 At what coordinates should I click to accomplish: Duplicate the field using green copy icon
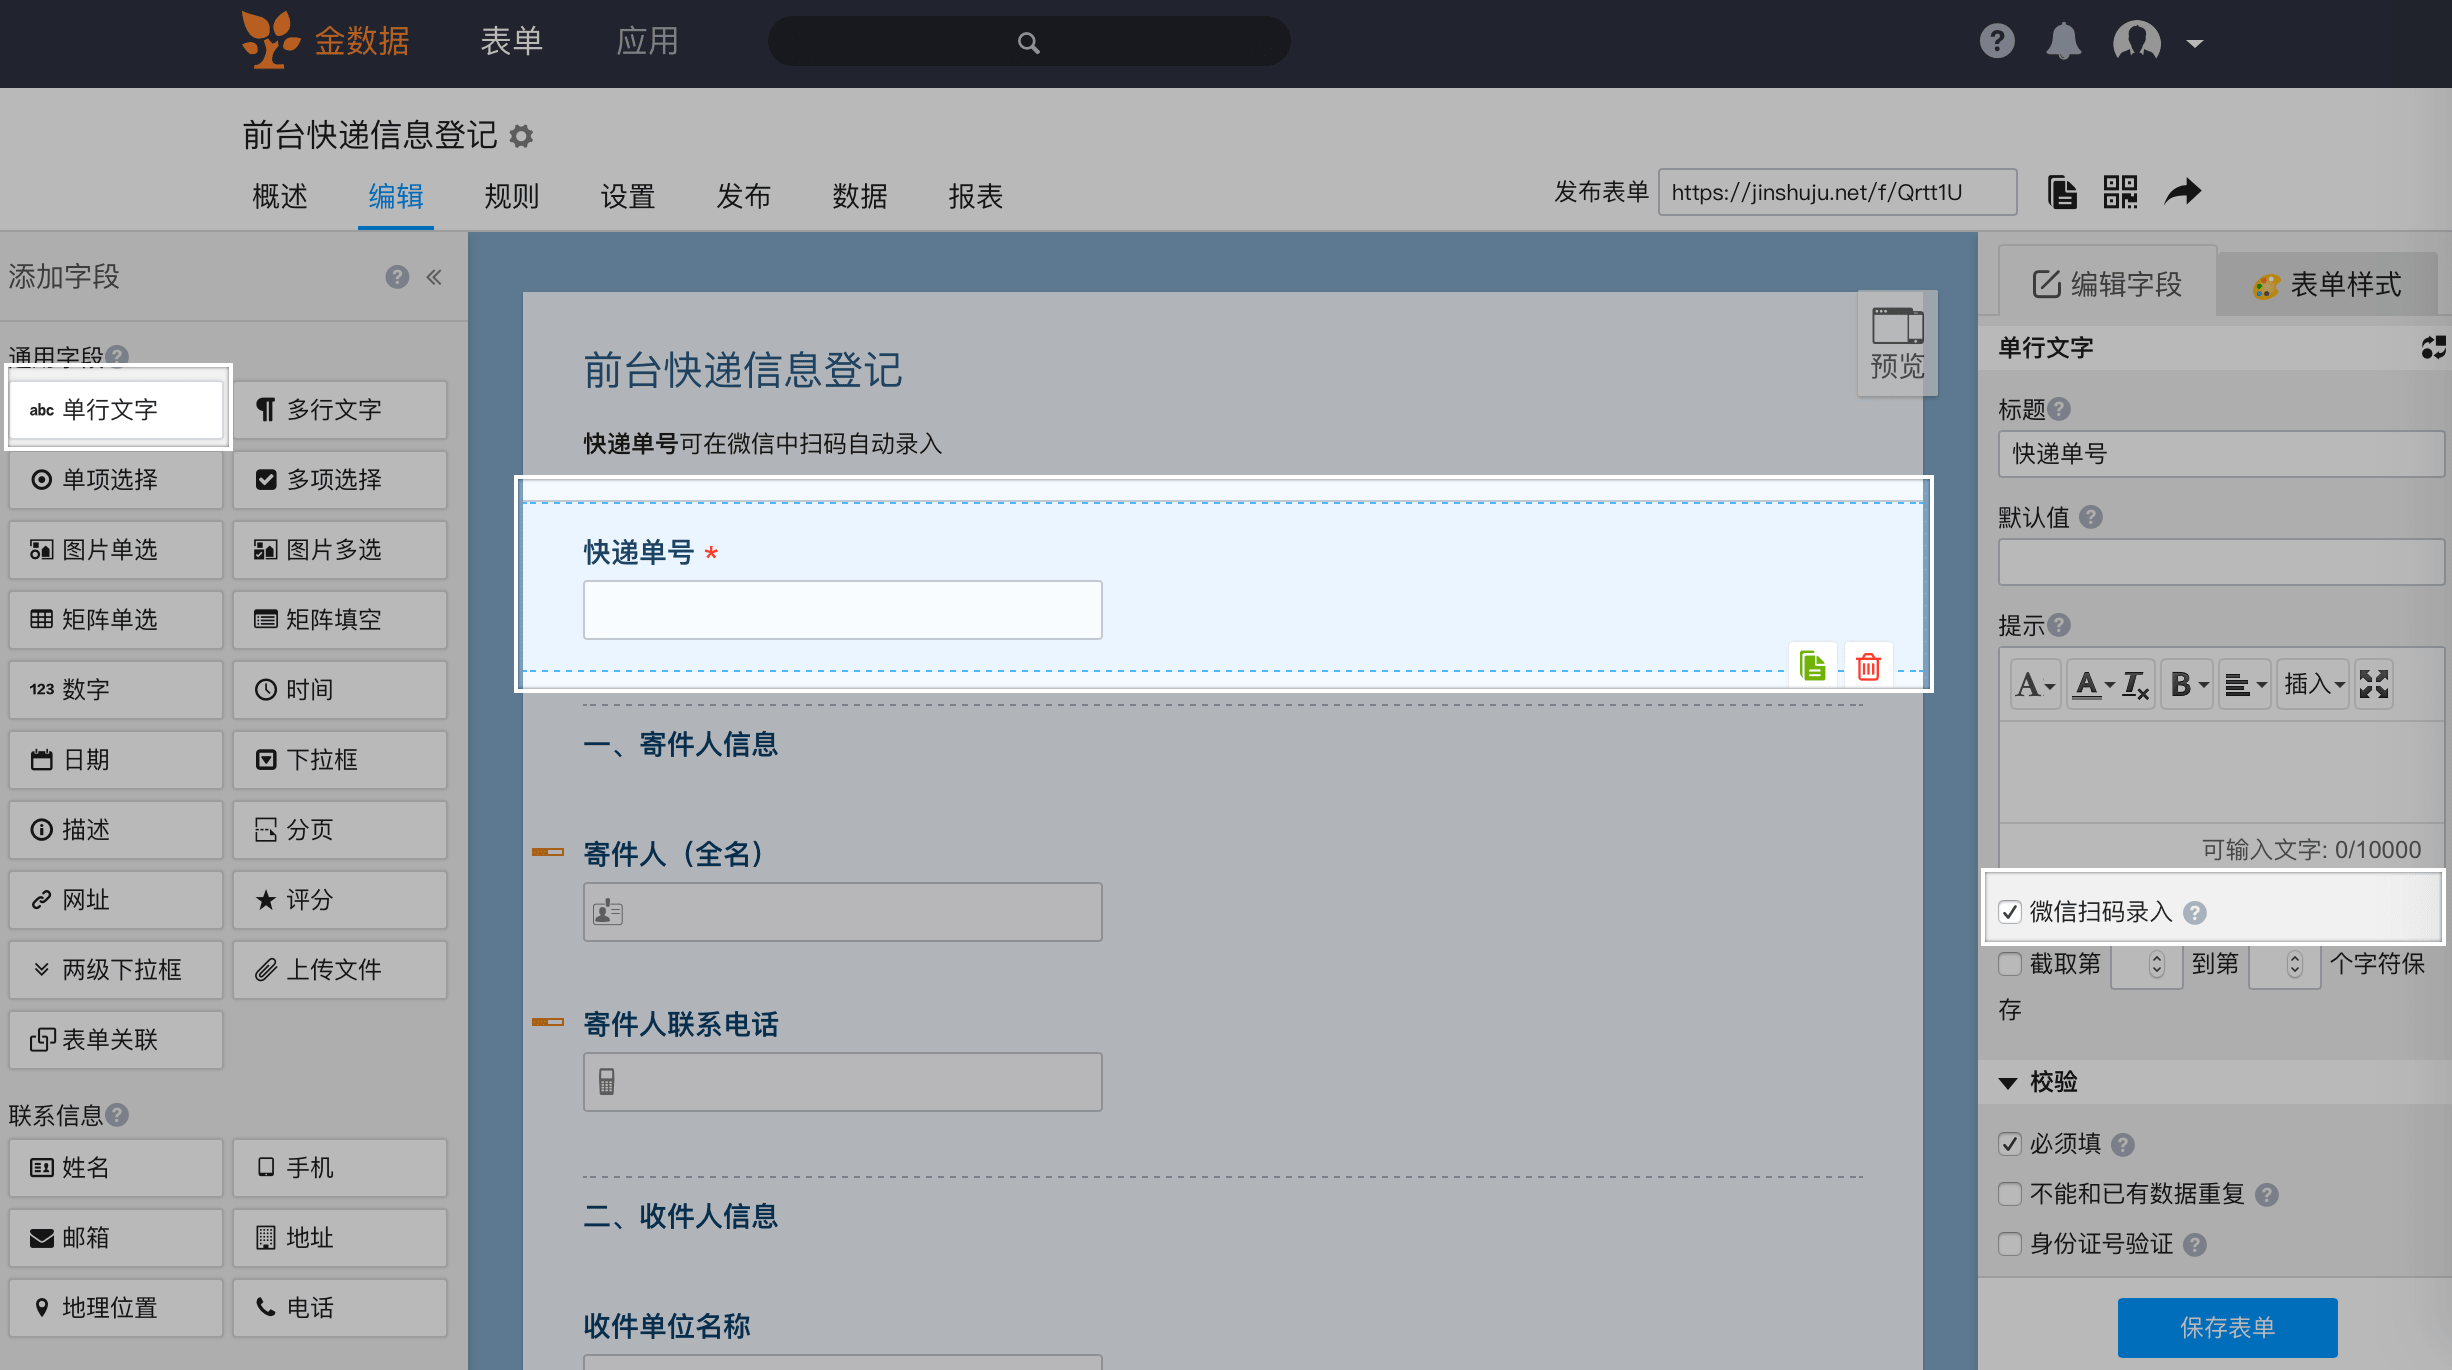tap(1812, 666)
